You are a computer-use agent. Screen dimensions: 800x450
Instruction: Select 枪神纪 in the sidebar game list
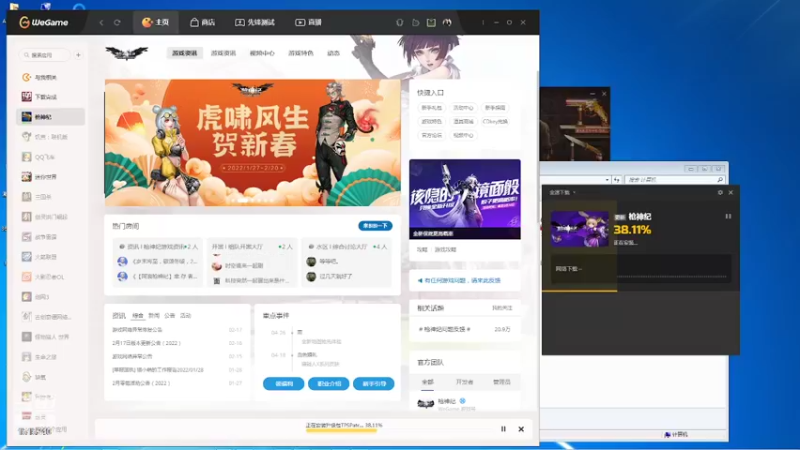pyautogui.click(x=50, y=117)
